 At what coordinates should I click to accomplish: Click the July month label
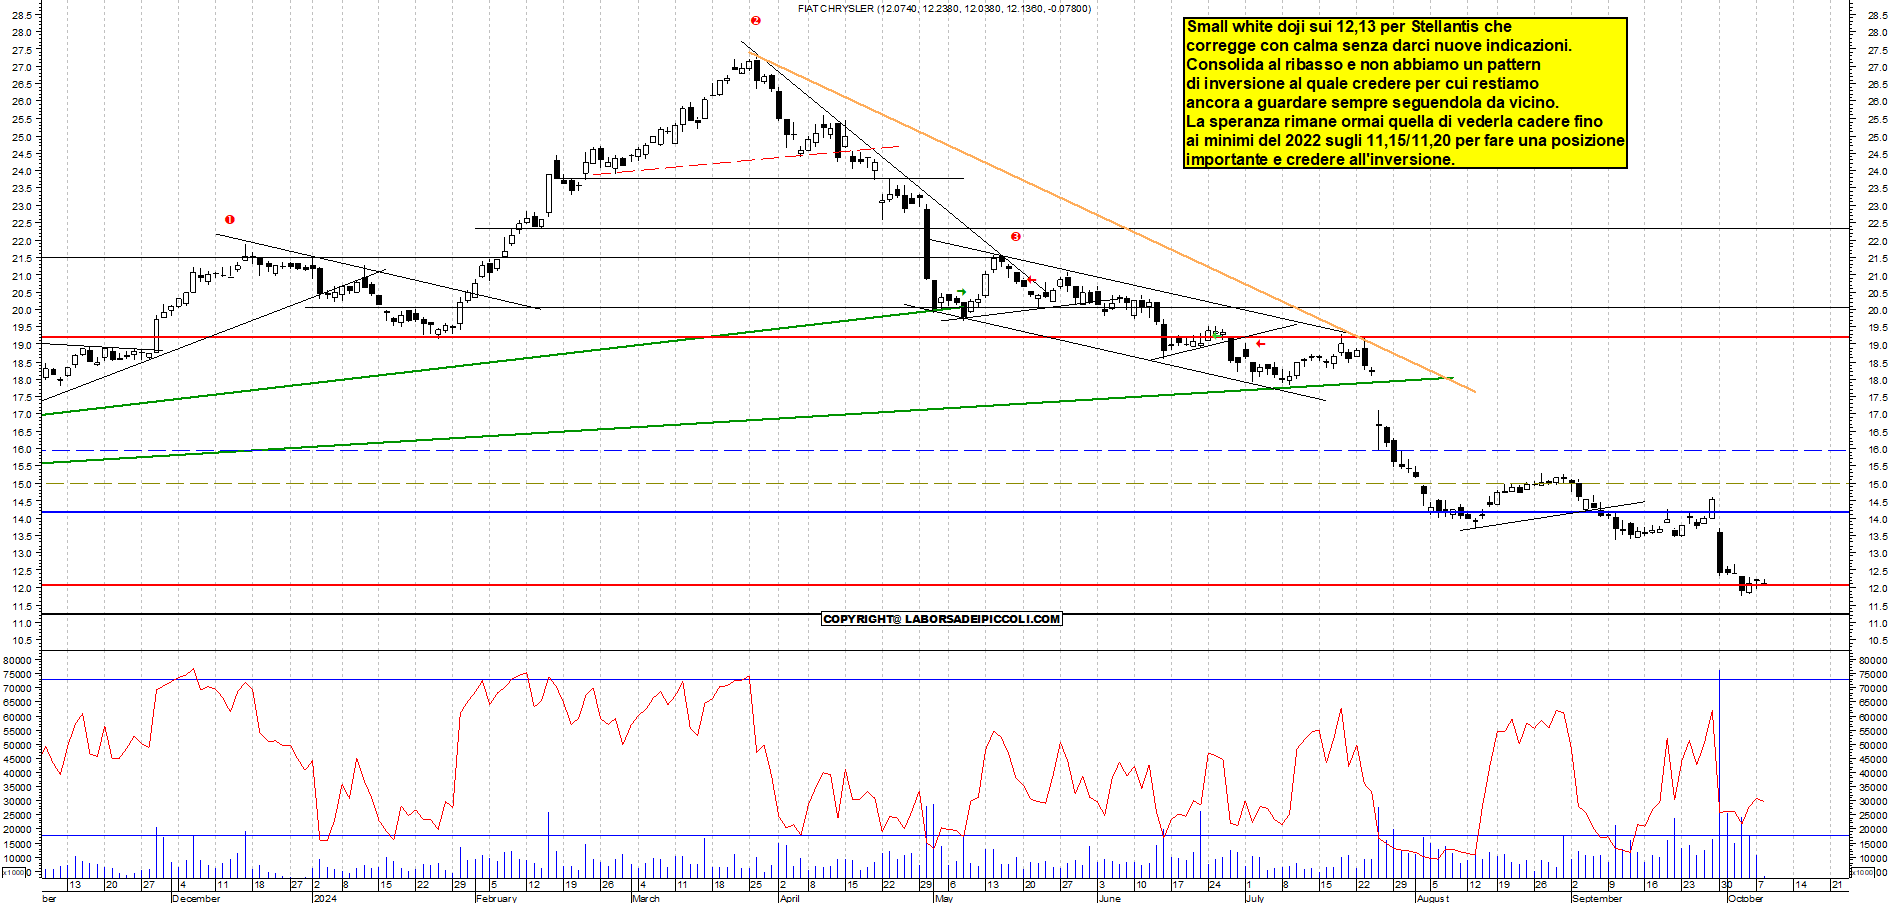(x=1254, y=898)
